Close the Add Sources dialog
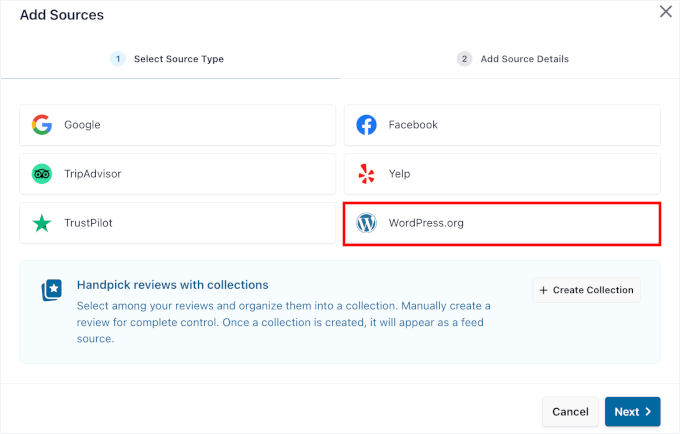The image size is (680, 434). [665, 12]
